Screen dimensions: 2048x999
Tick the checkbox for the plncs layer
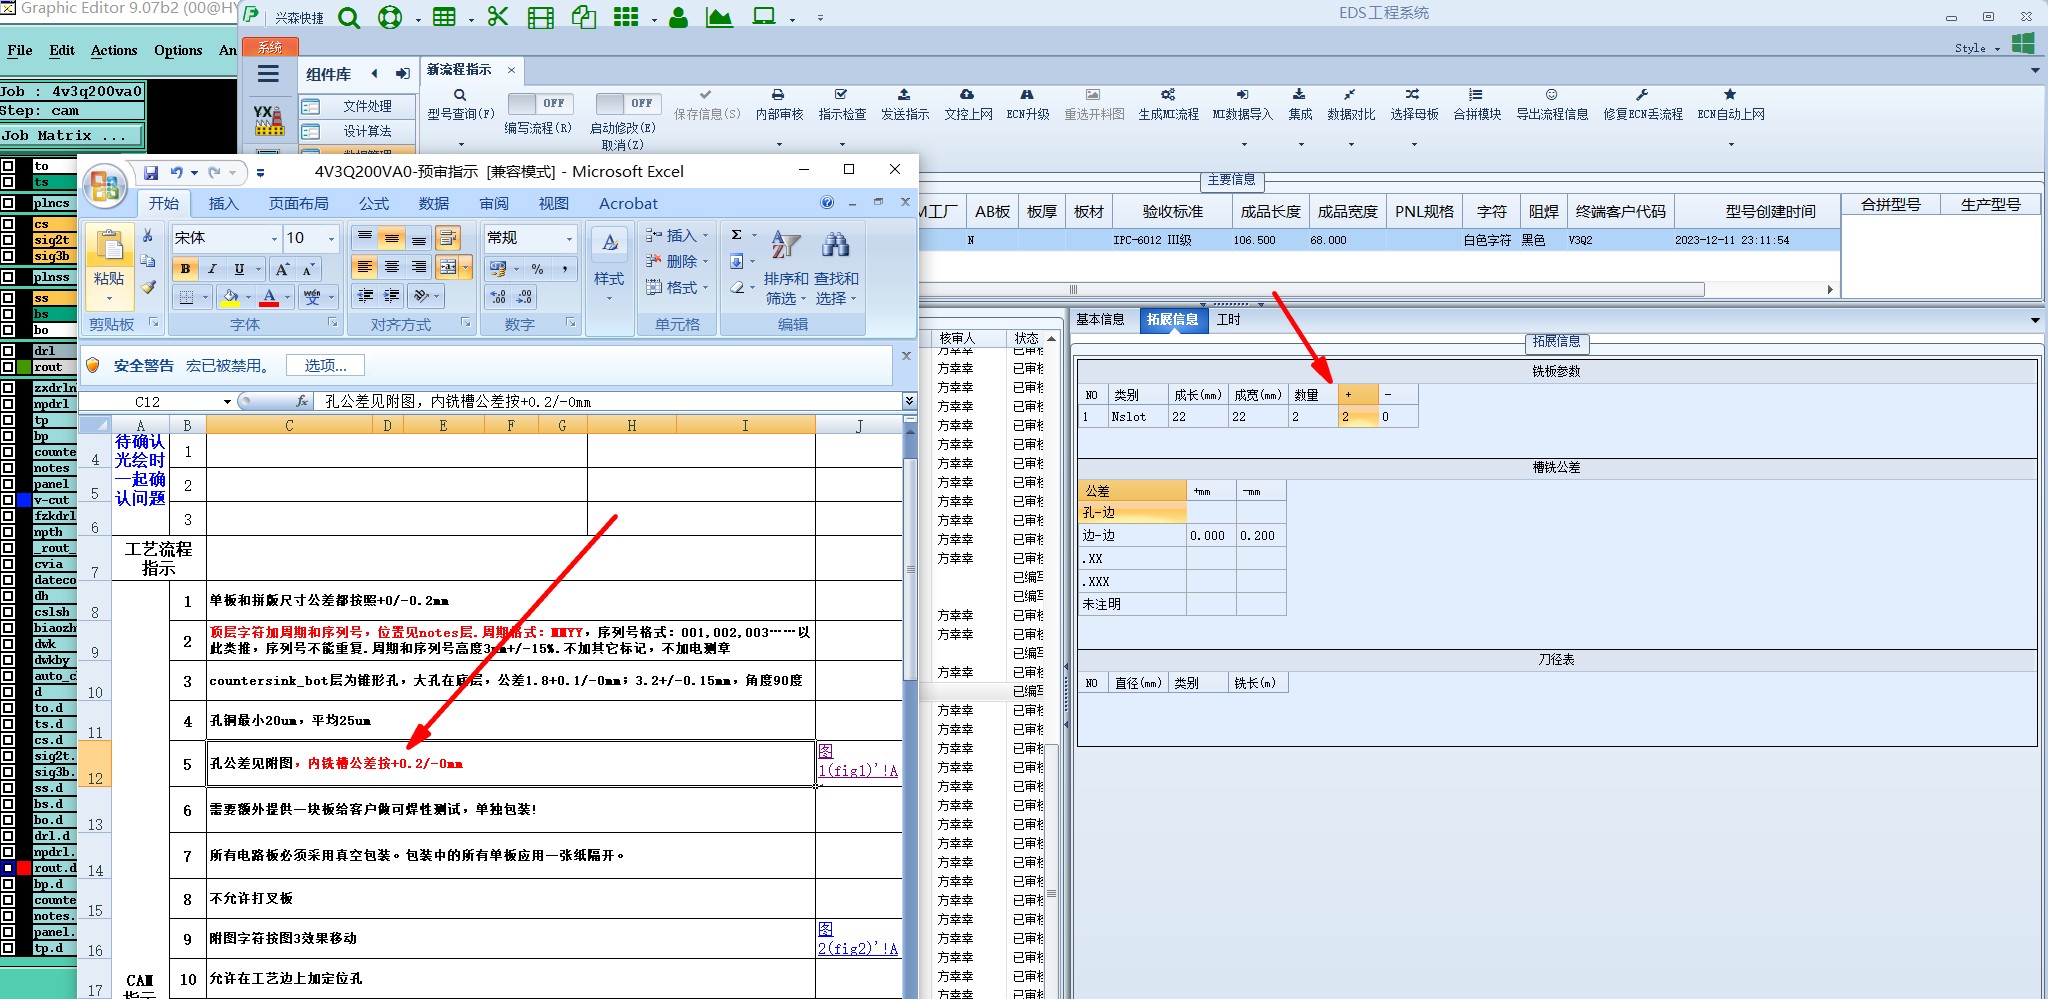coord(8,203)
